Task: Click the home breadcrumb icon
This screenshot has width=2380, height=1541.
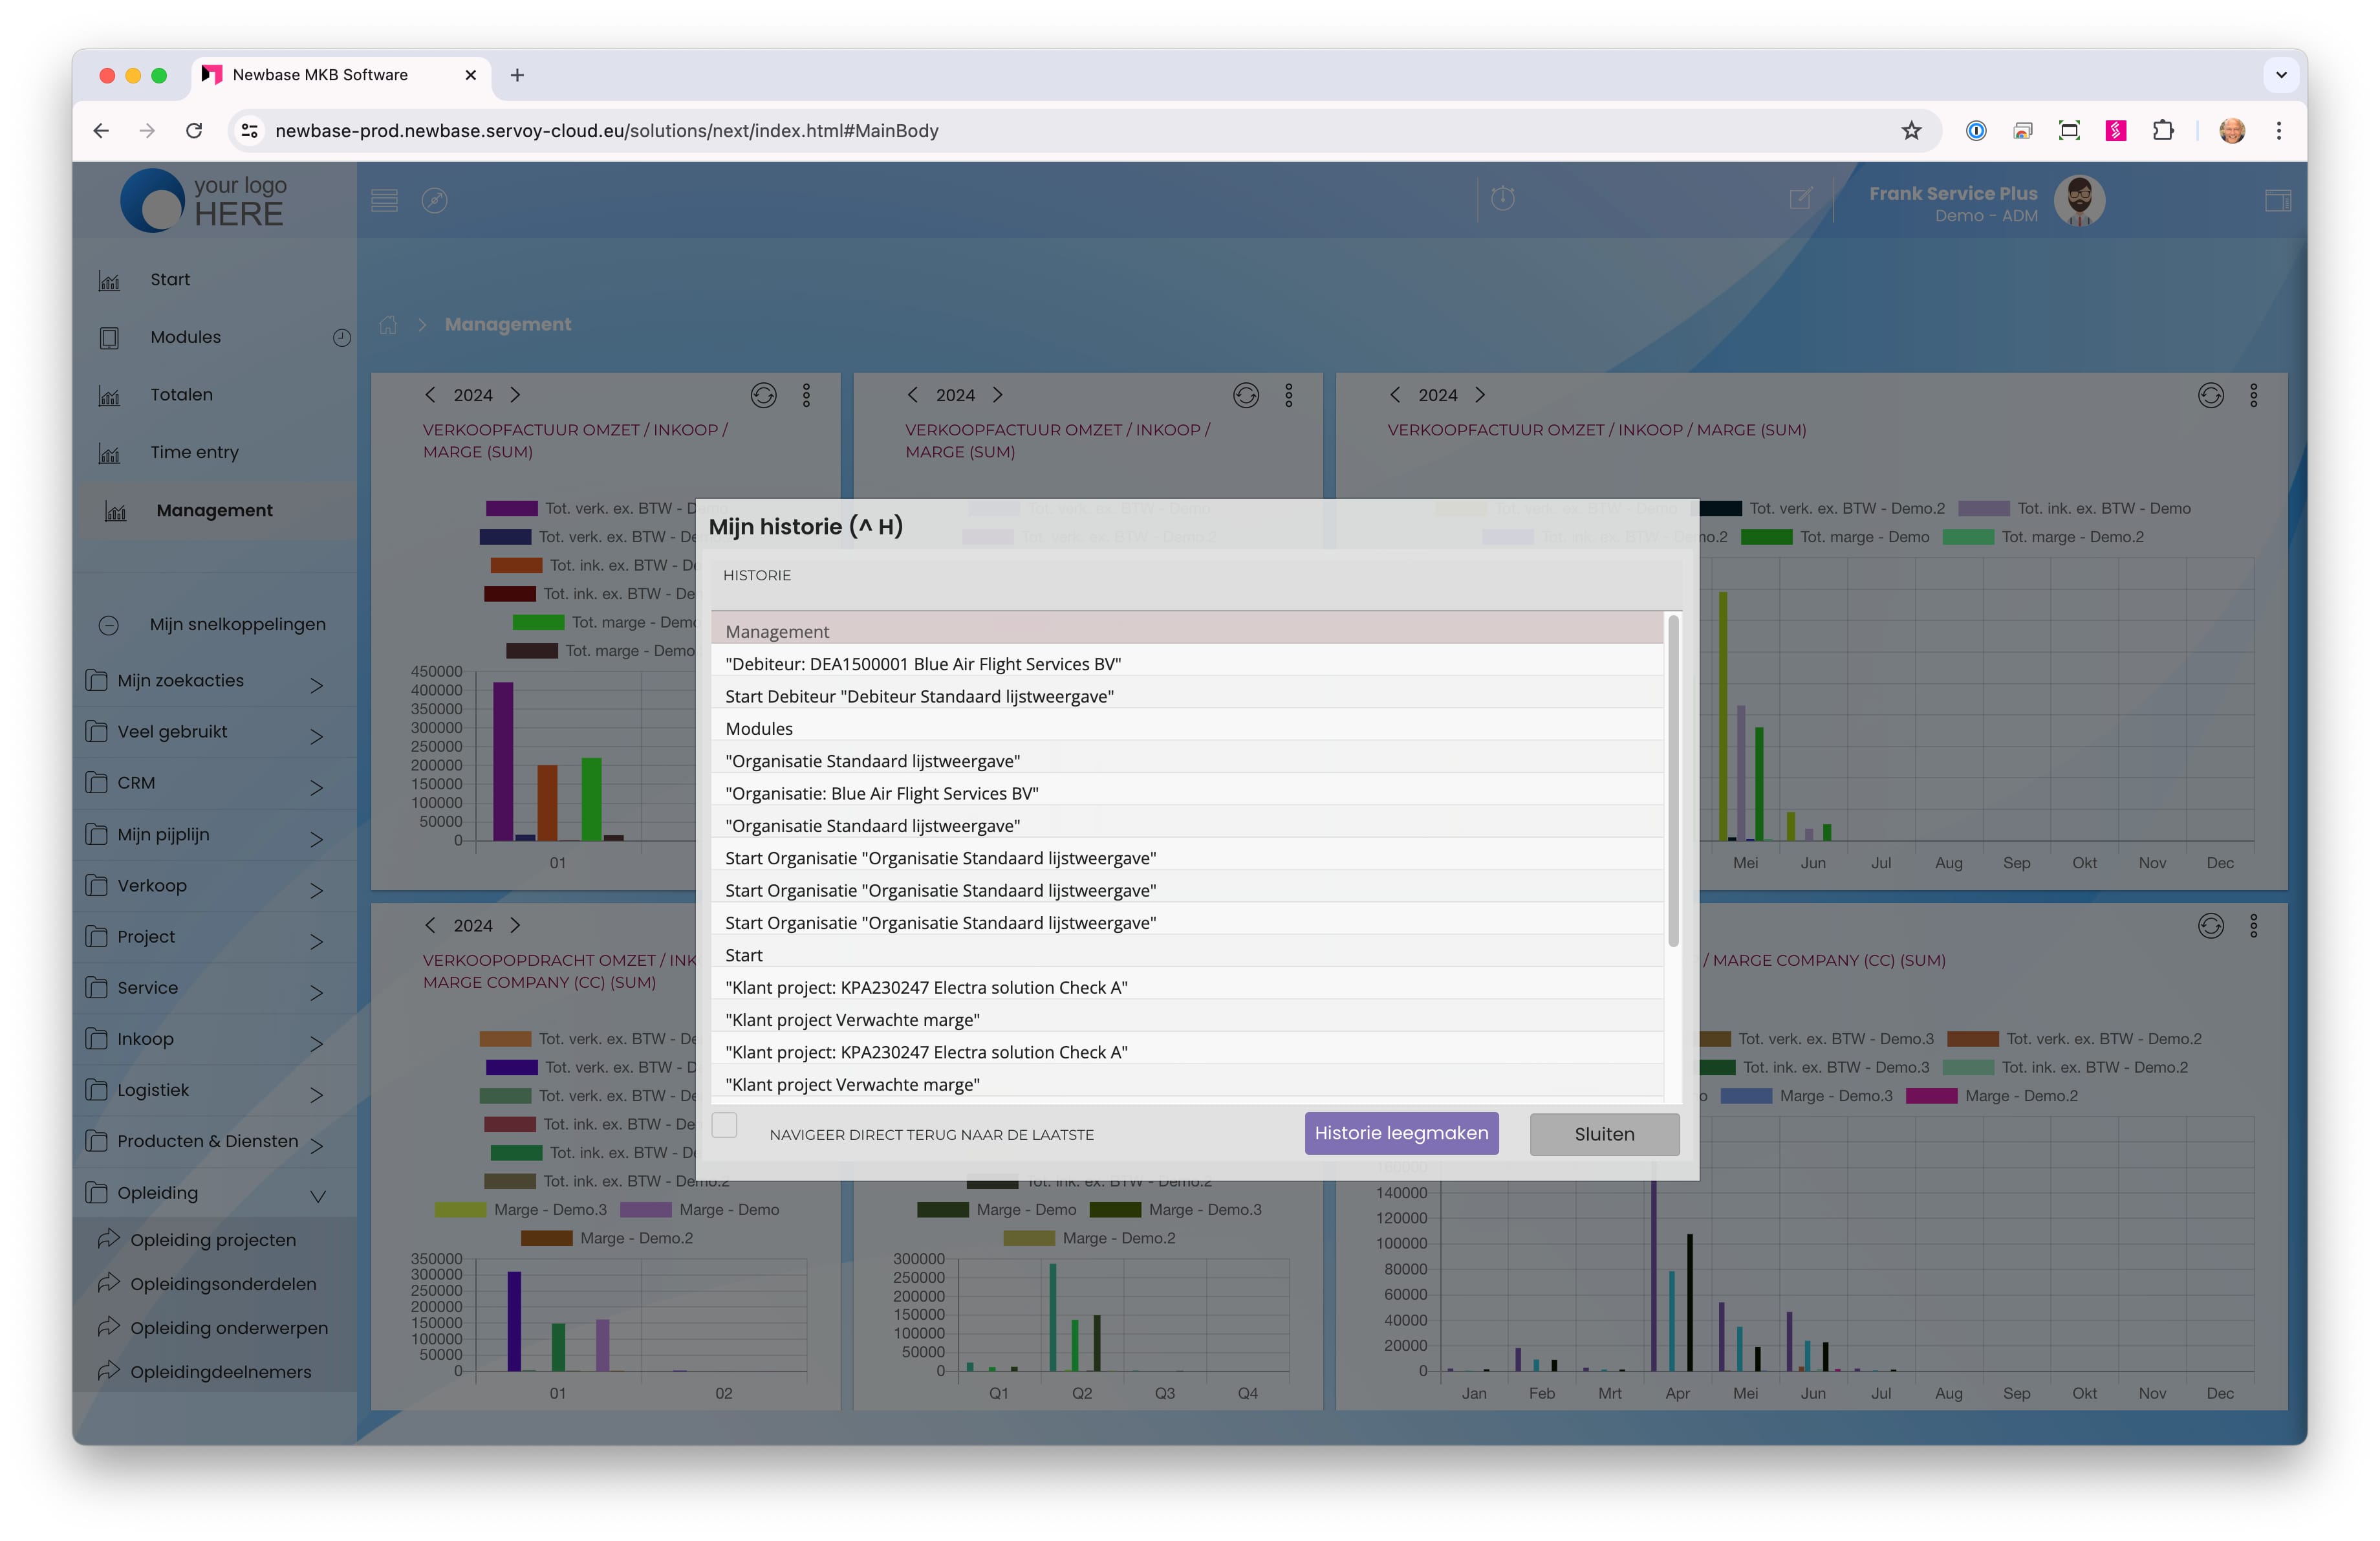Action: coord(388,325)
